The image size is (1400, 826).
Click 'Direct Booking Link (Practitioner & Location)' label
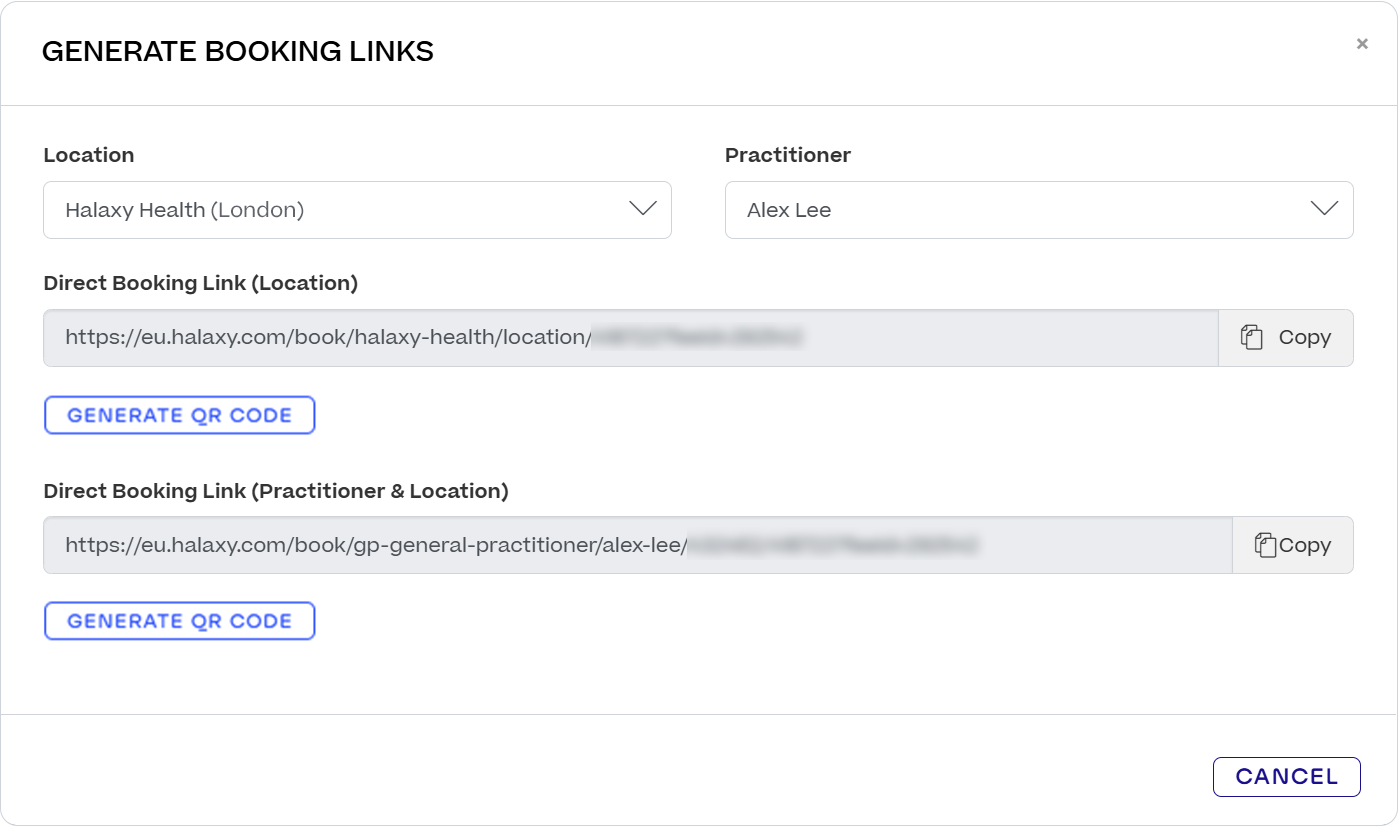[x=276, y=491]
